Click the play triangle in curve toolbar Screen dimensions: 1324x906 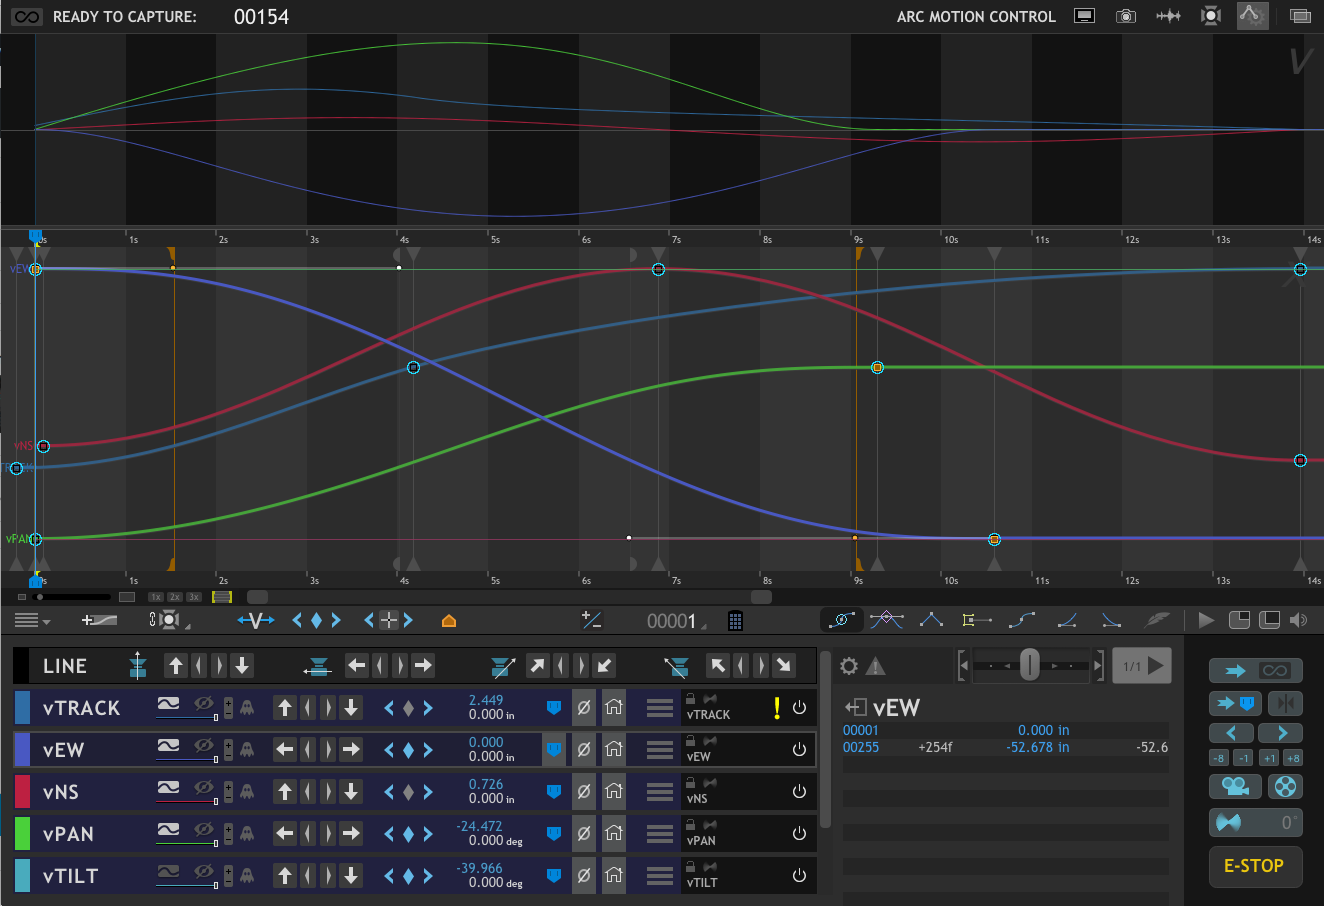pyautogui.click(x=1206, y=620)
